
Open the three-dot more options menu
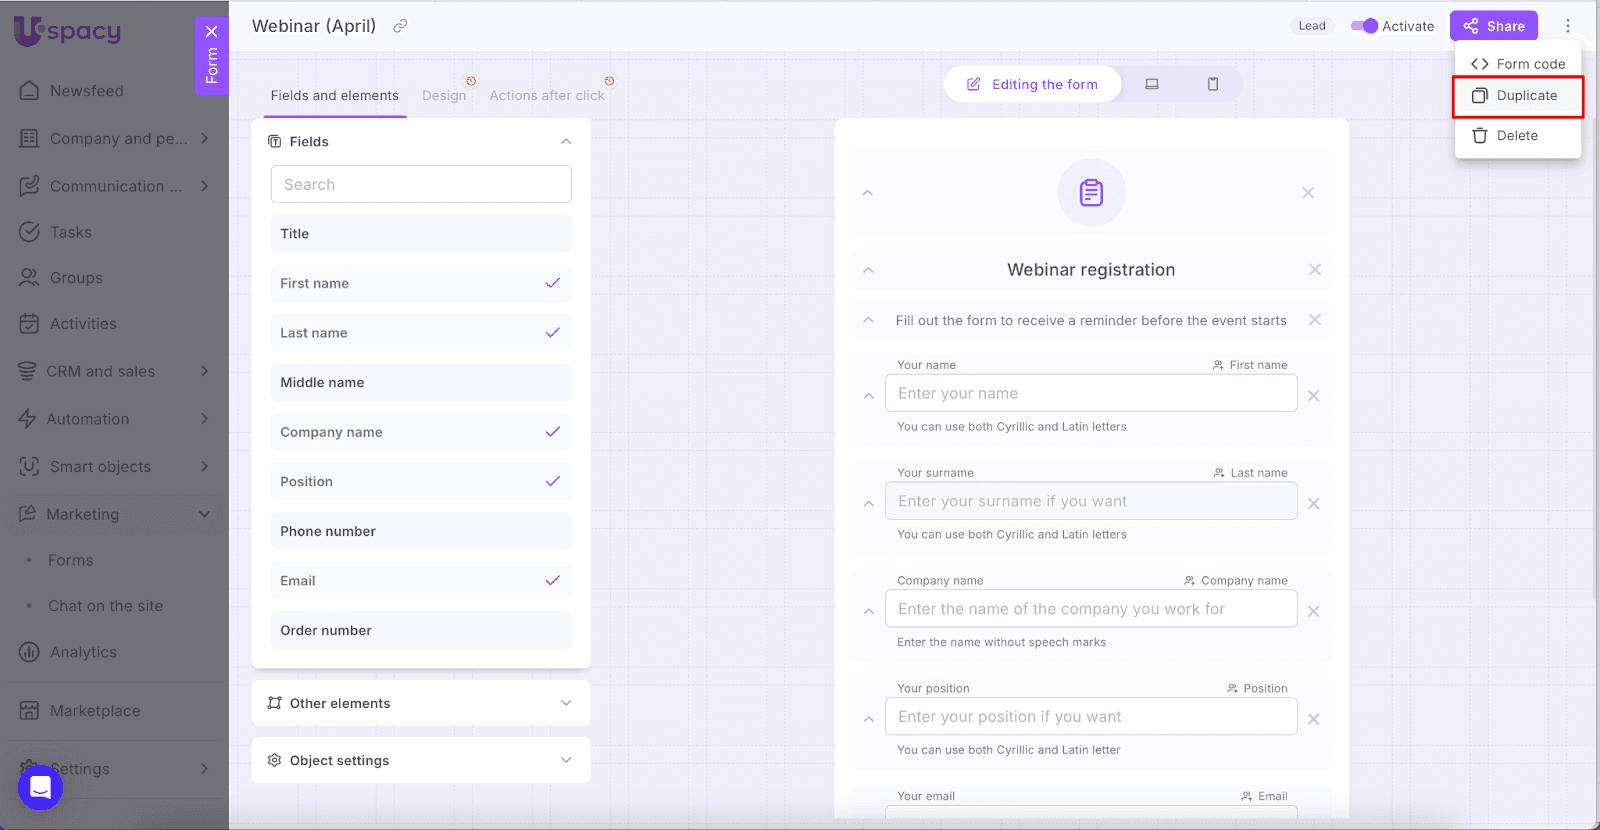tap(1567, 26)
